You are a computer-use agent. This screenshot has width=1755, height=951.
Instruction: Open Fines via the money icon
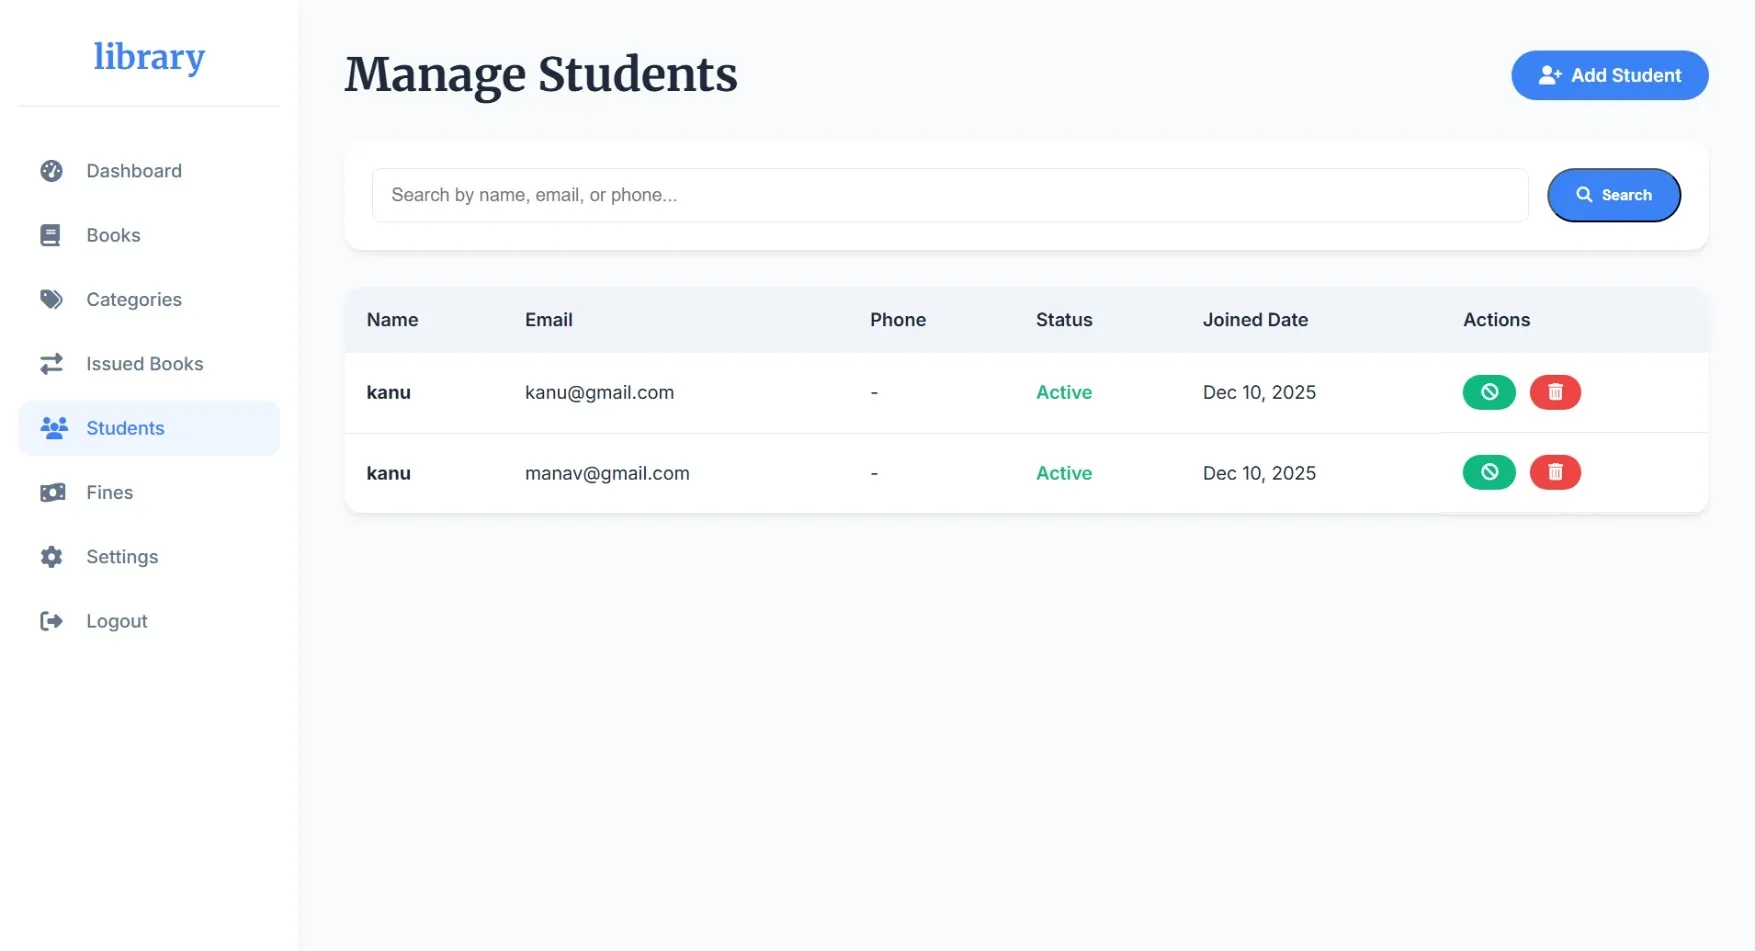click(x=51, y=492)
